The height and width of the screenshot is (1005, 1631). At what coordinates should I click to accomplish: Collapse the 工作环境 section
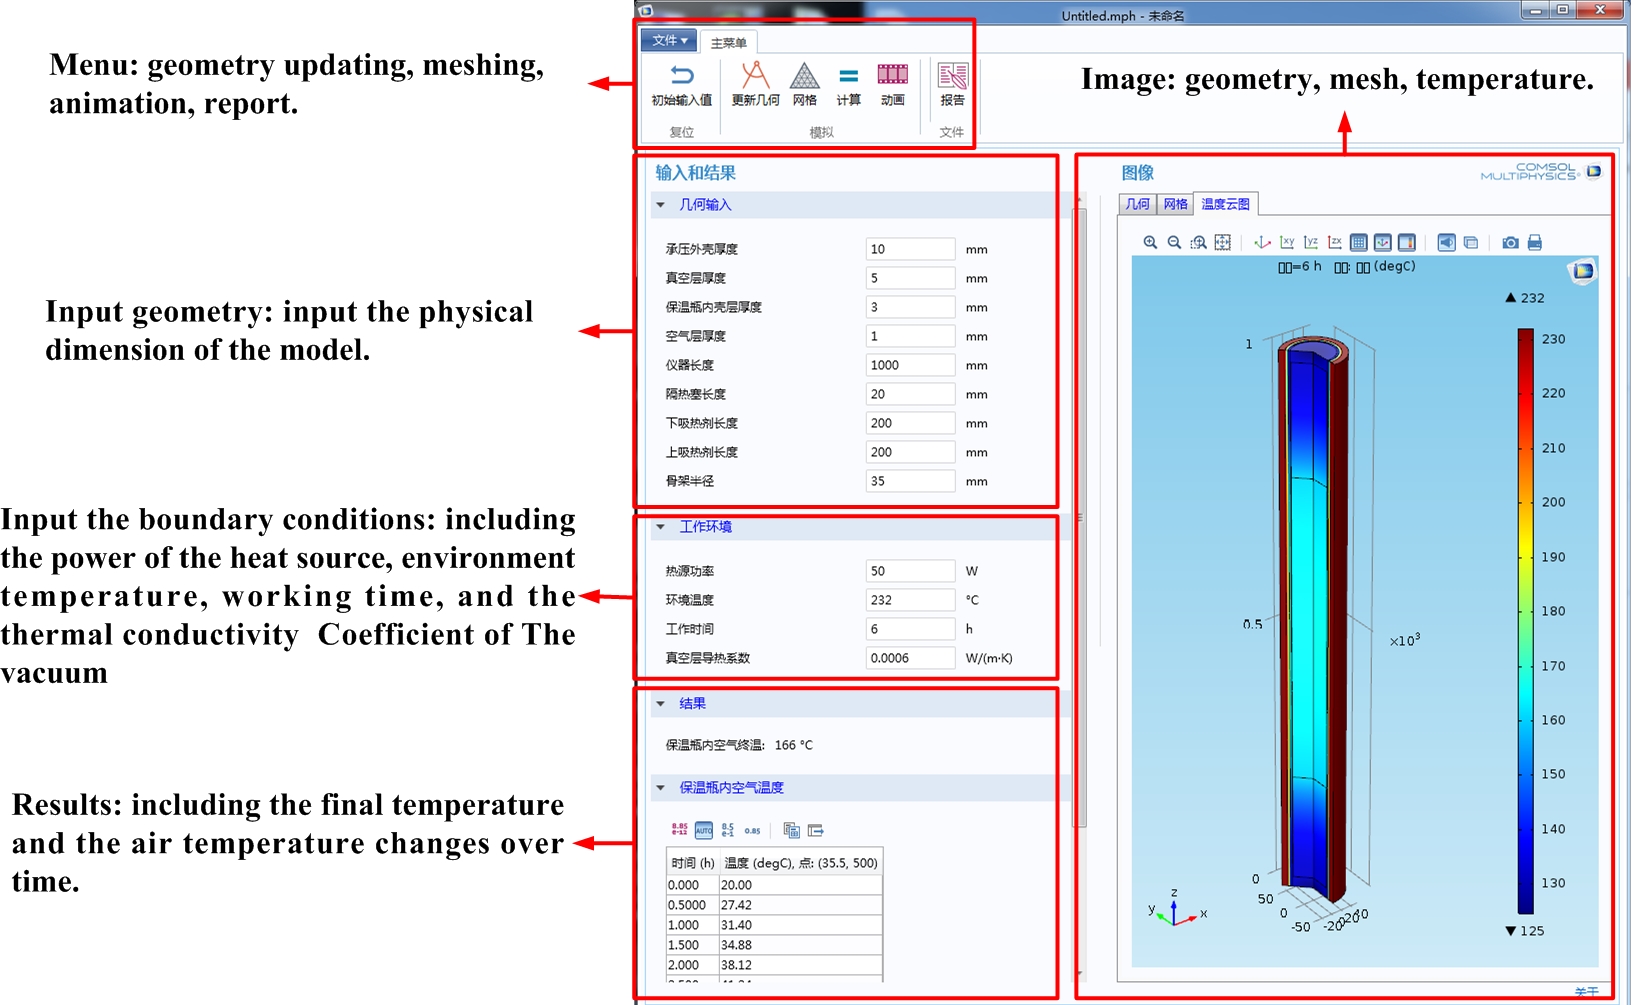tap(660, 527)
